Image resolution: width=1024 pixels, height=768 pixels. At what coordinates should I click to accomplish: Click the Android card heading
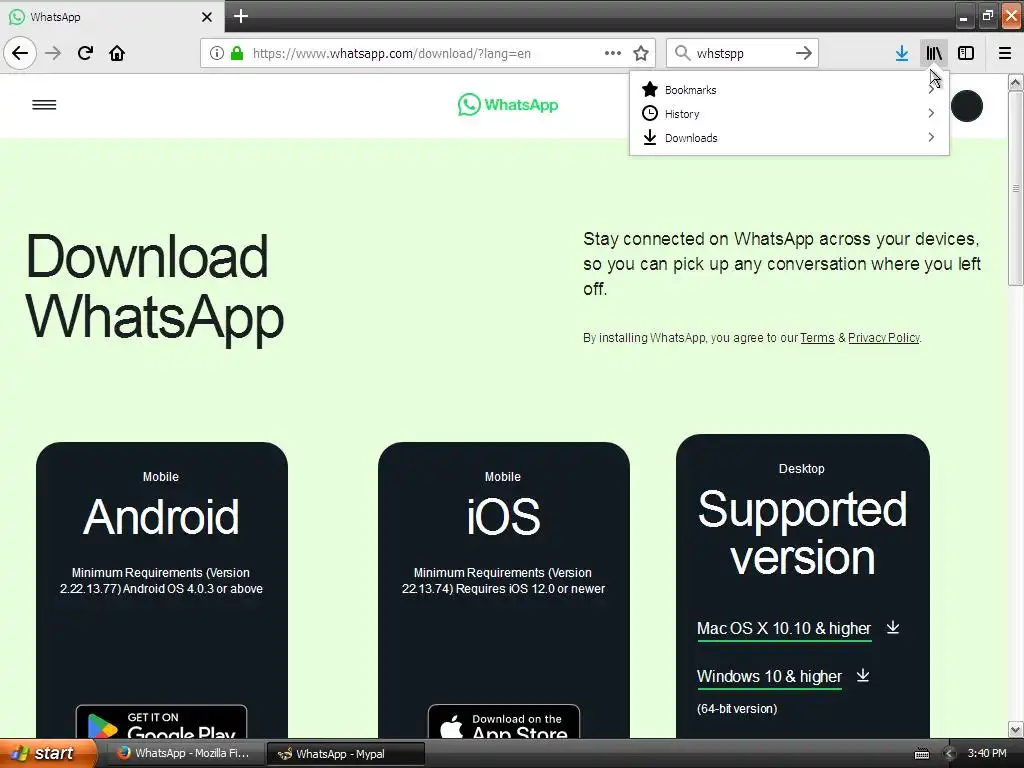(x=161, y=517)
